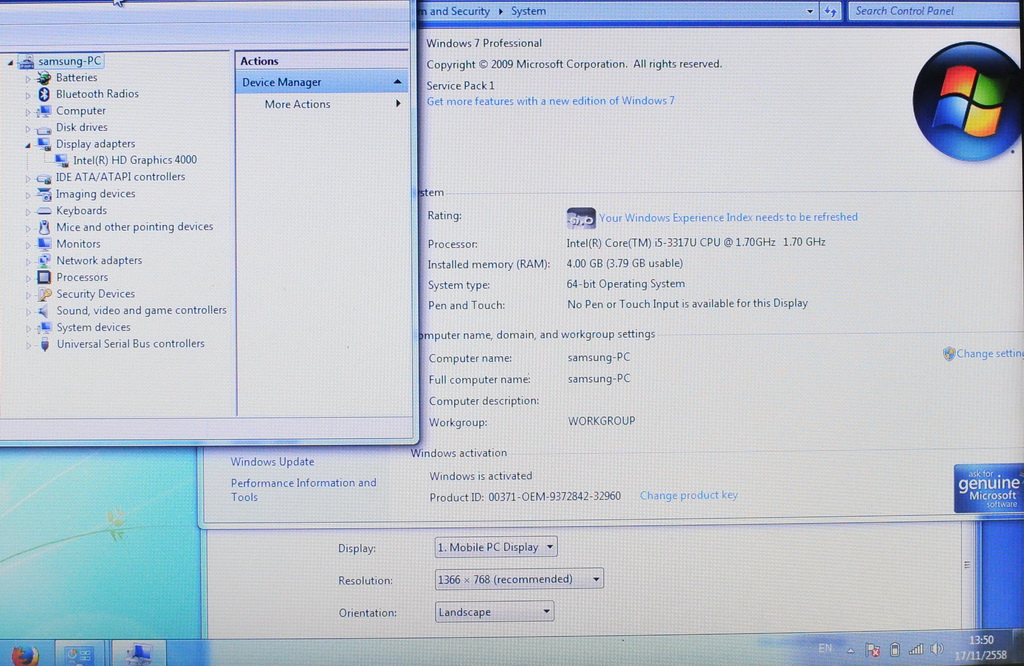Viewport: 1024px width, 666px height.
Task: Select the Sound, video and game controllers icon
Action: (44, 311)
